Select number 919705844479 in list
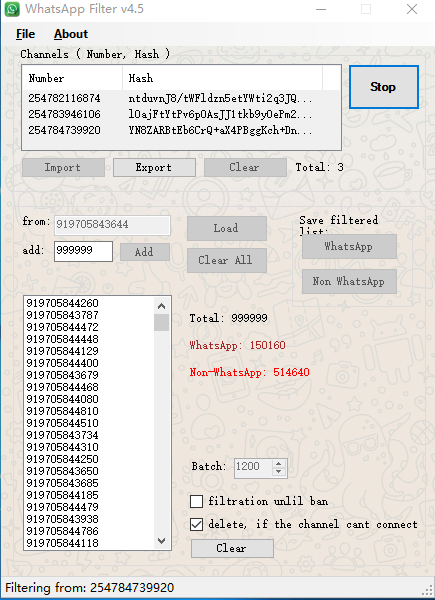The width and height of the screenshot is (435, 600). tap(62, 507)
